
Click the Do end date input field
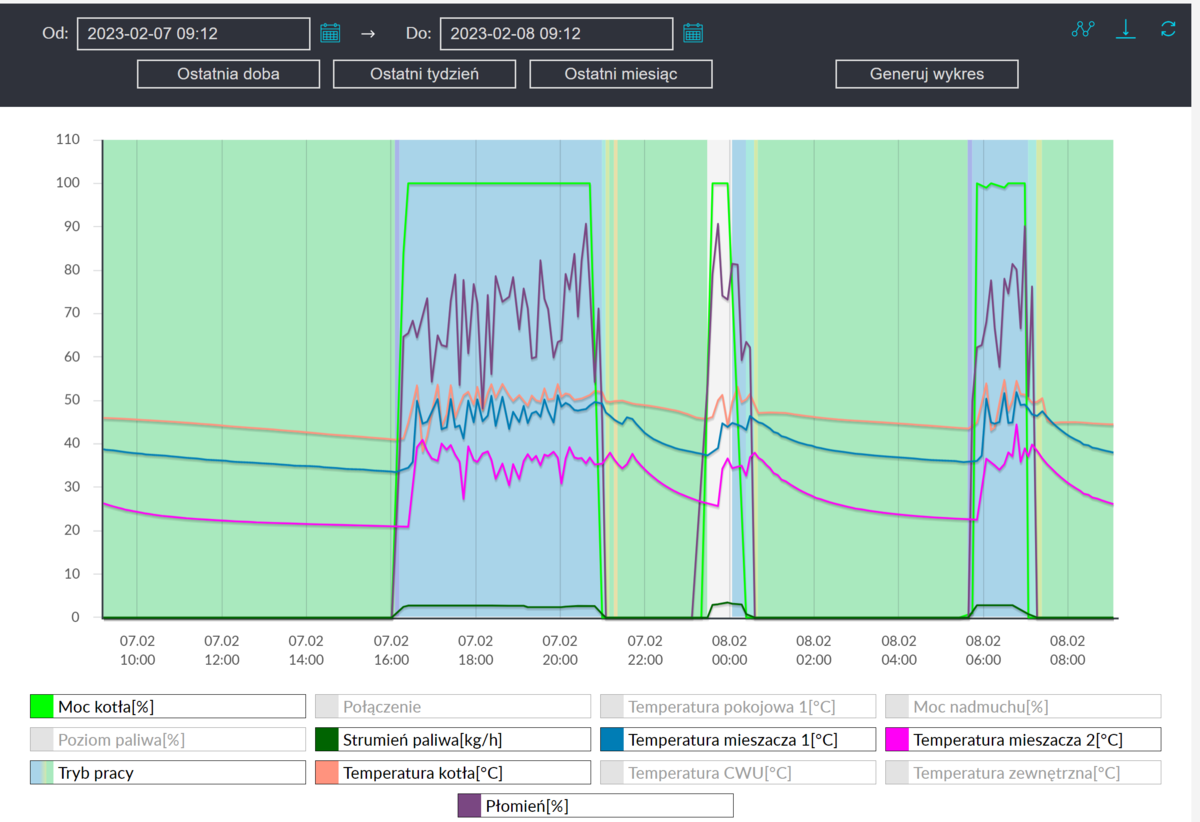[x=556, y=33]
